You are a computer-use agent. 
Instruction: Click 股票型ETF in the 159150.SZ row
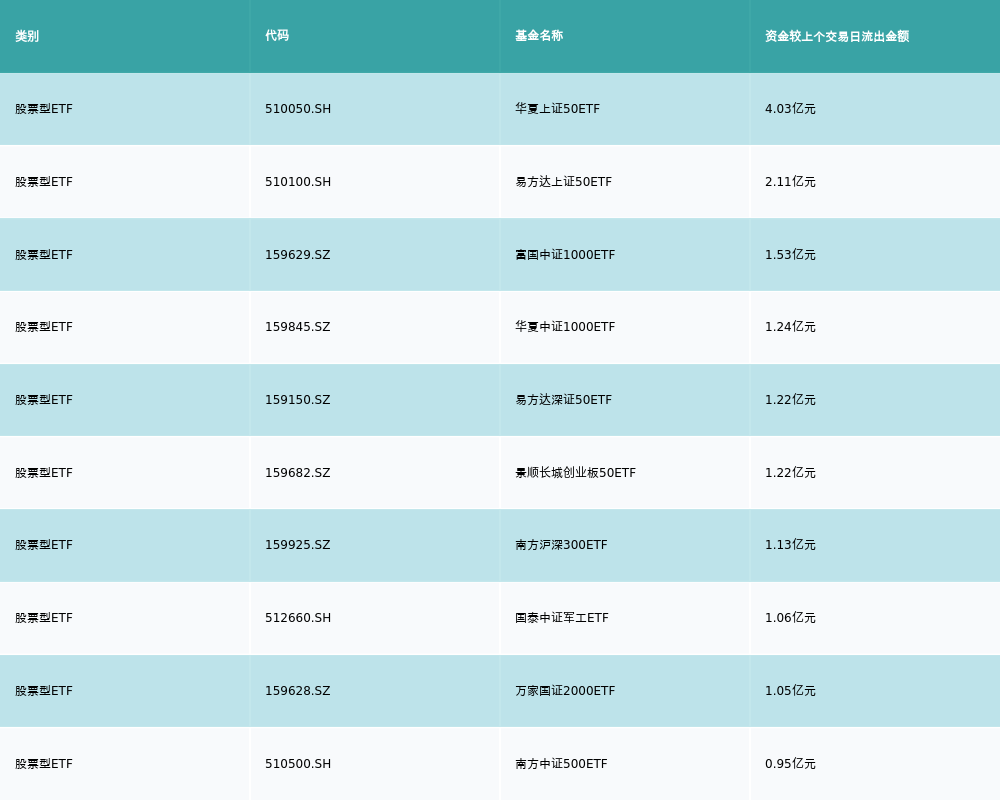click(44, 400)
